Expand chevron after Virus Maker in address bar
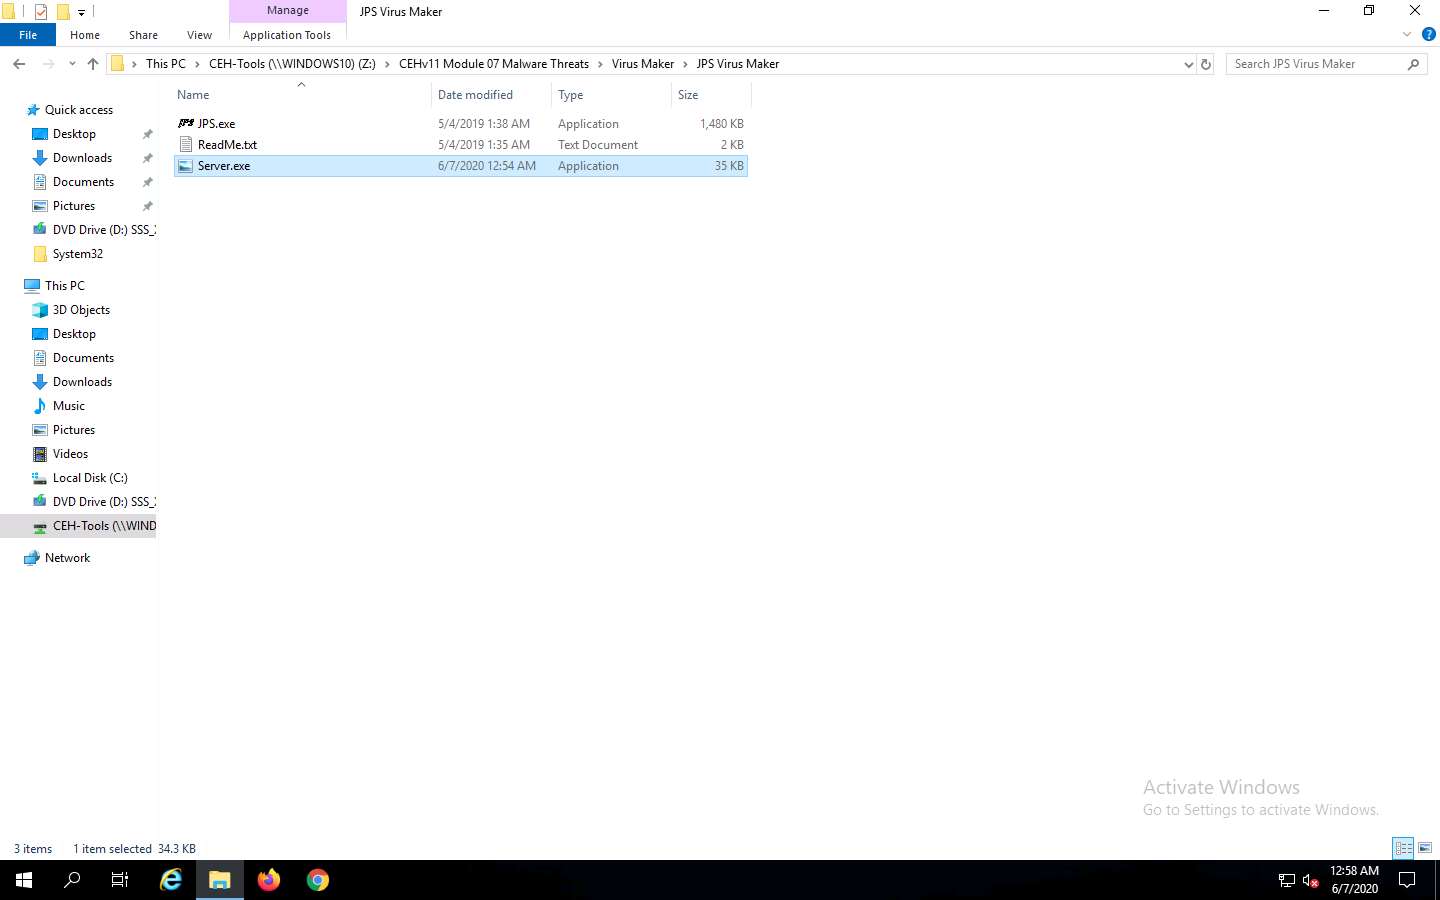1440x900 pixels. coord(685,64)
